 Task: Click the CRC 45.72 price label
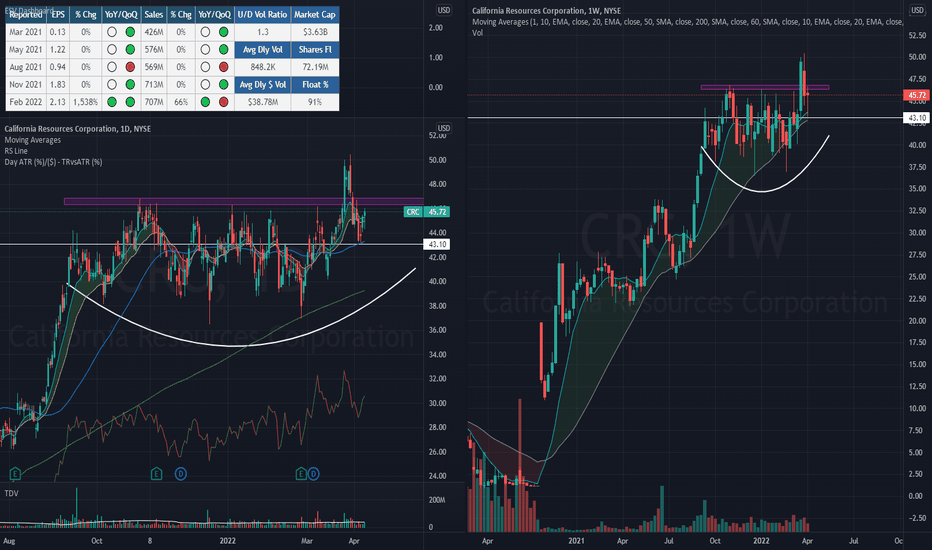click(x=426, y=212)
